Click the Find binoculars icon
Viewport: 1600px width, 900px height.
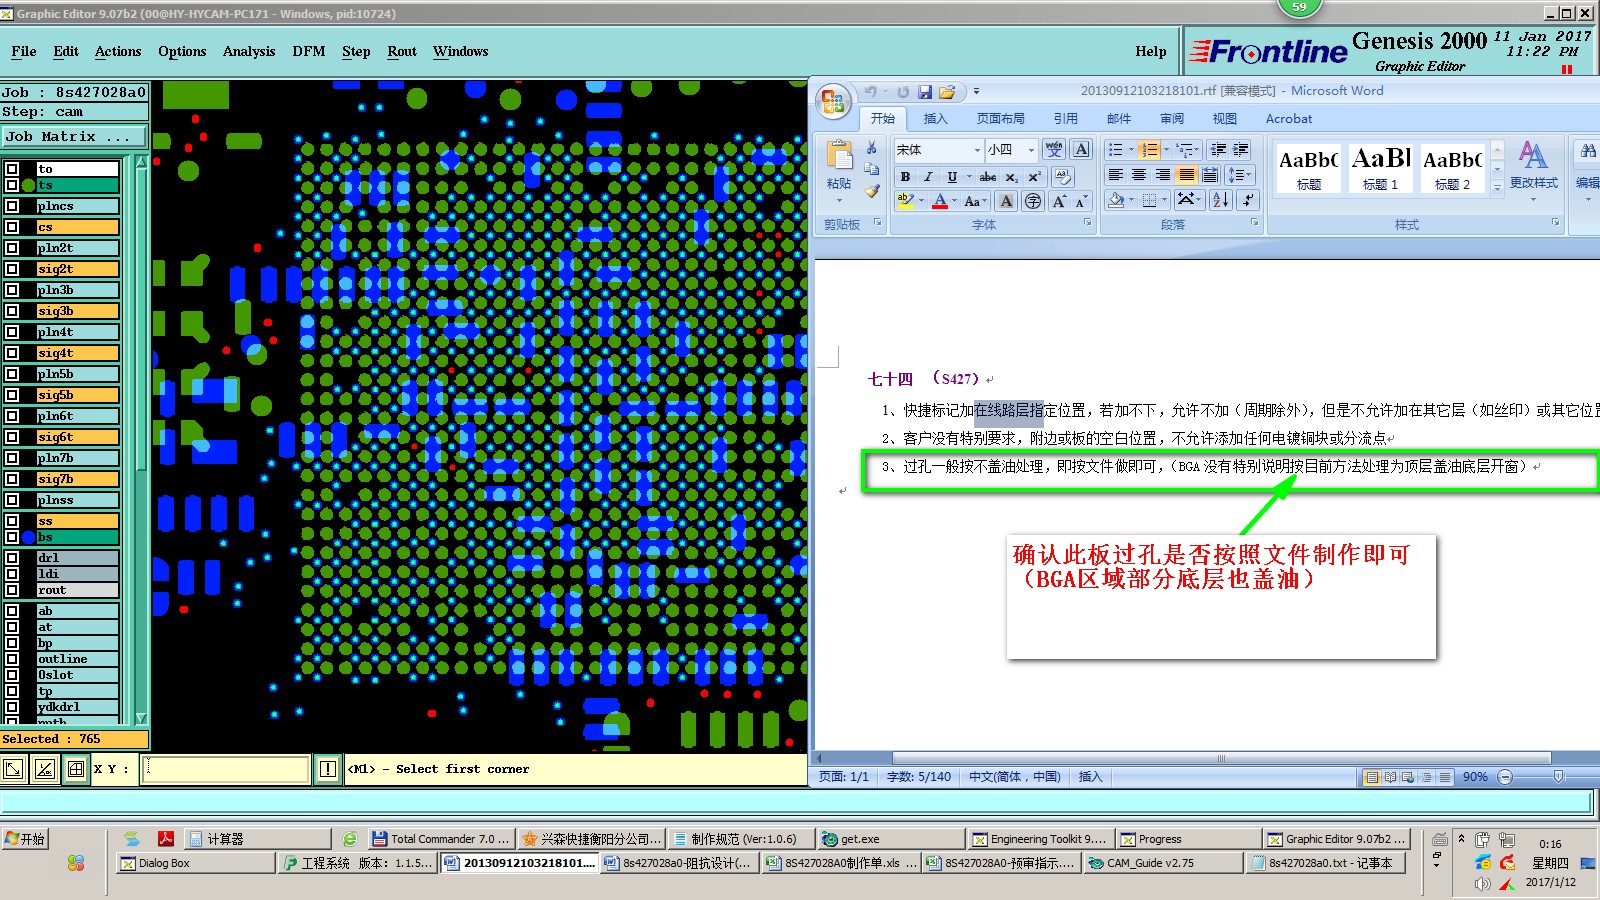coord(1587,151)
